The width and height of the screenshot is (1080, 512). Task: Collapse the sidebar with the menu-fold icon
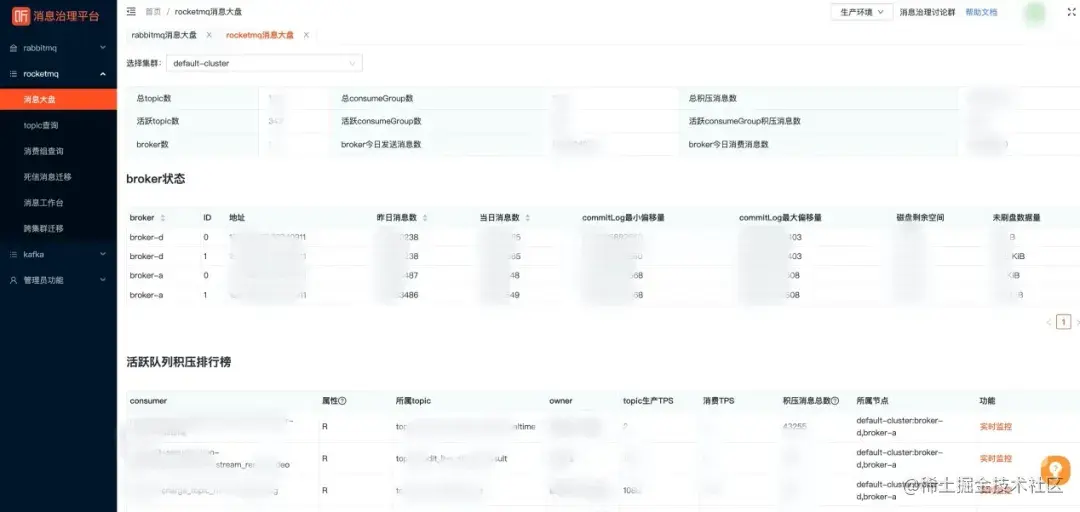(x=132, y=12)
